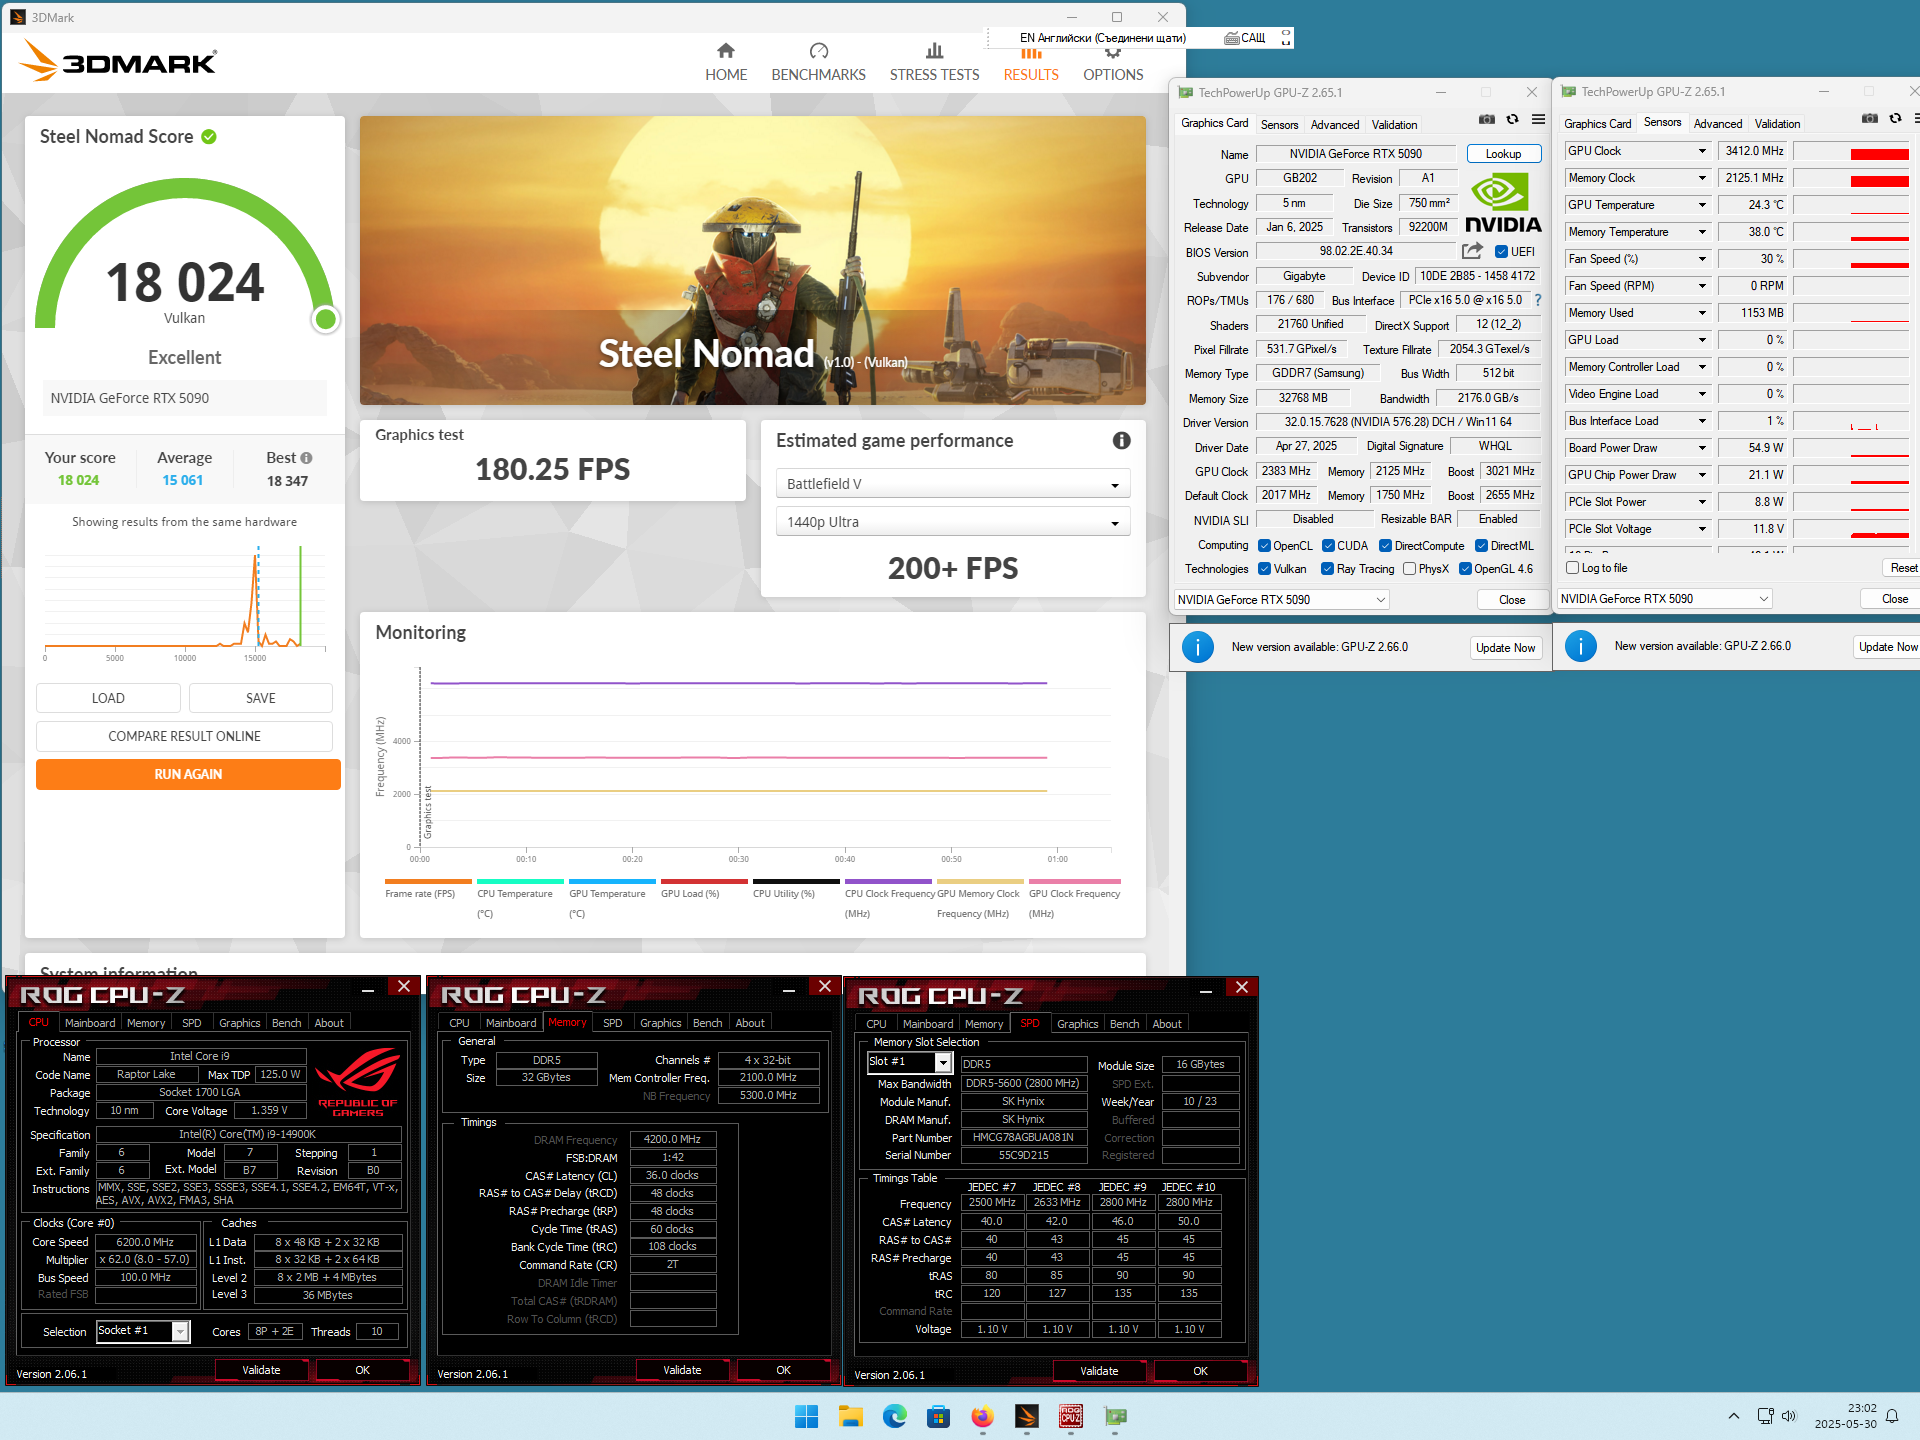This screenshot has width=1920, height=1440.
Task: Toggle the DirectML checkbox
Action: 1481,546
